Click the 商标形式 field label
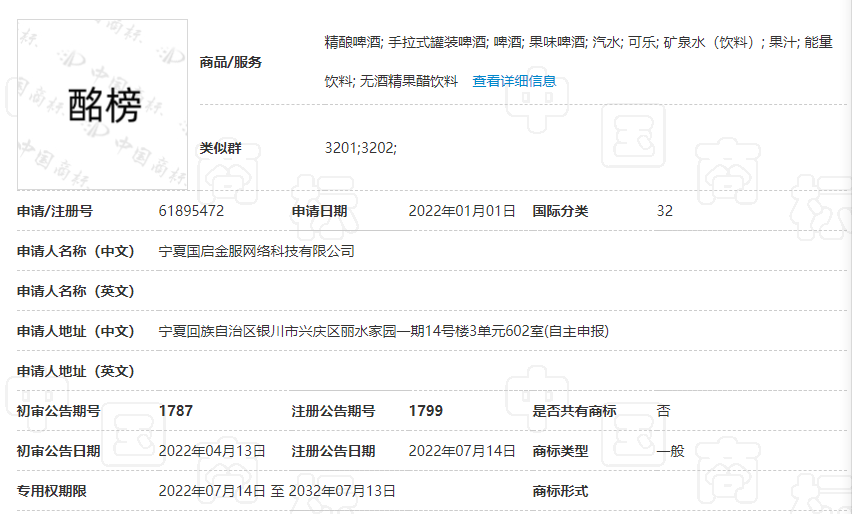This screenshot has width=852, height=514. coord(560,491)
